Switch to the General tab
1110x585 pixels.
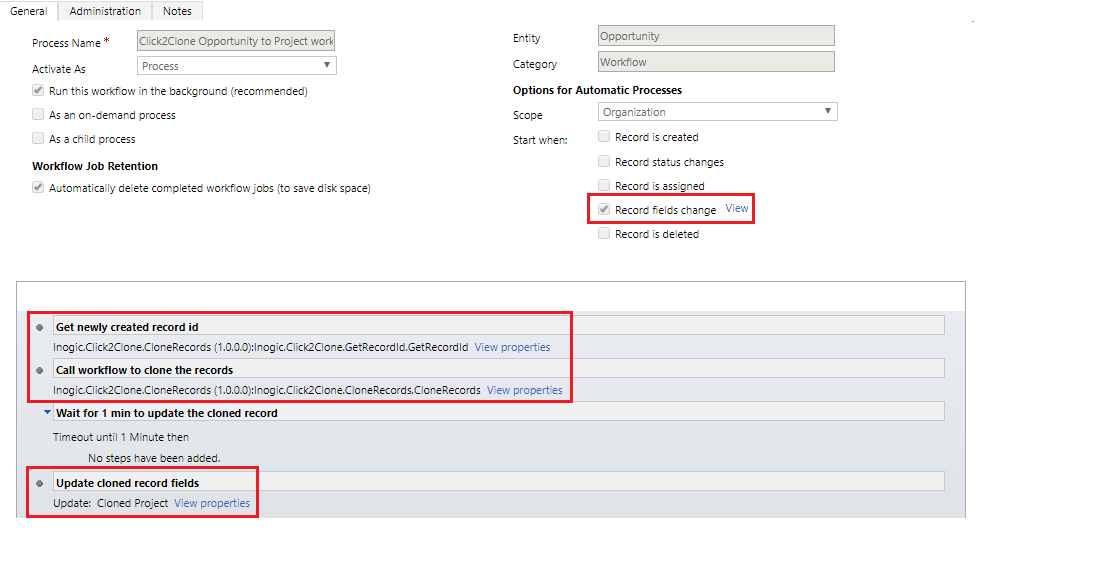(x=28, y=11)
